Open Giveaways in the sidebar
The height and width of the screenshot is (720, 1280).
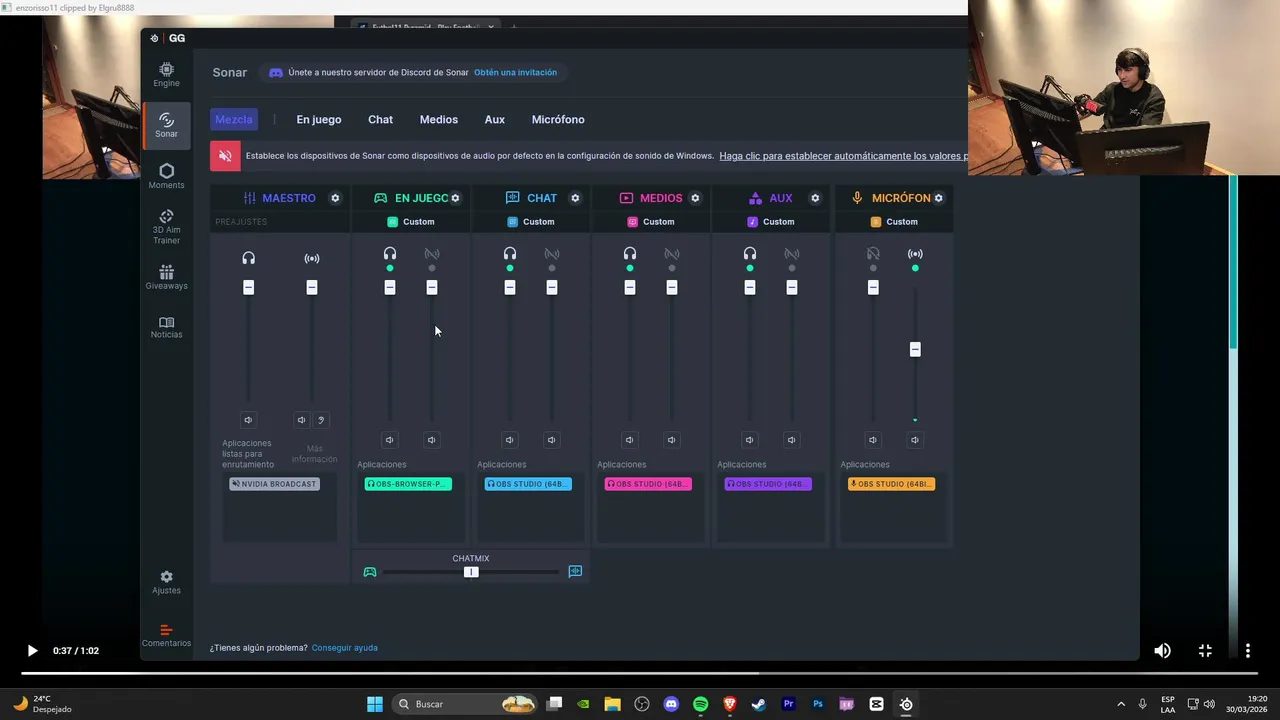(166, 277)
